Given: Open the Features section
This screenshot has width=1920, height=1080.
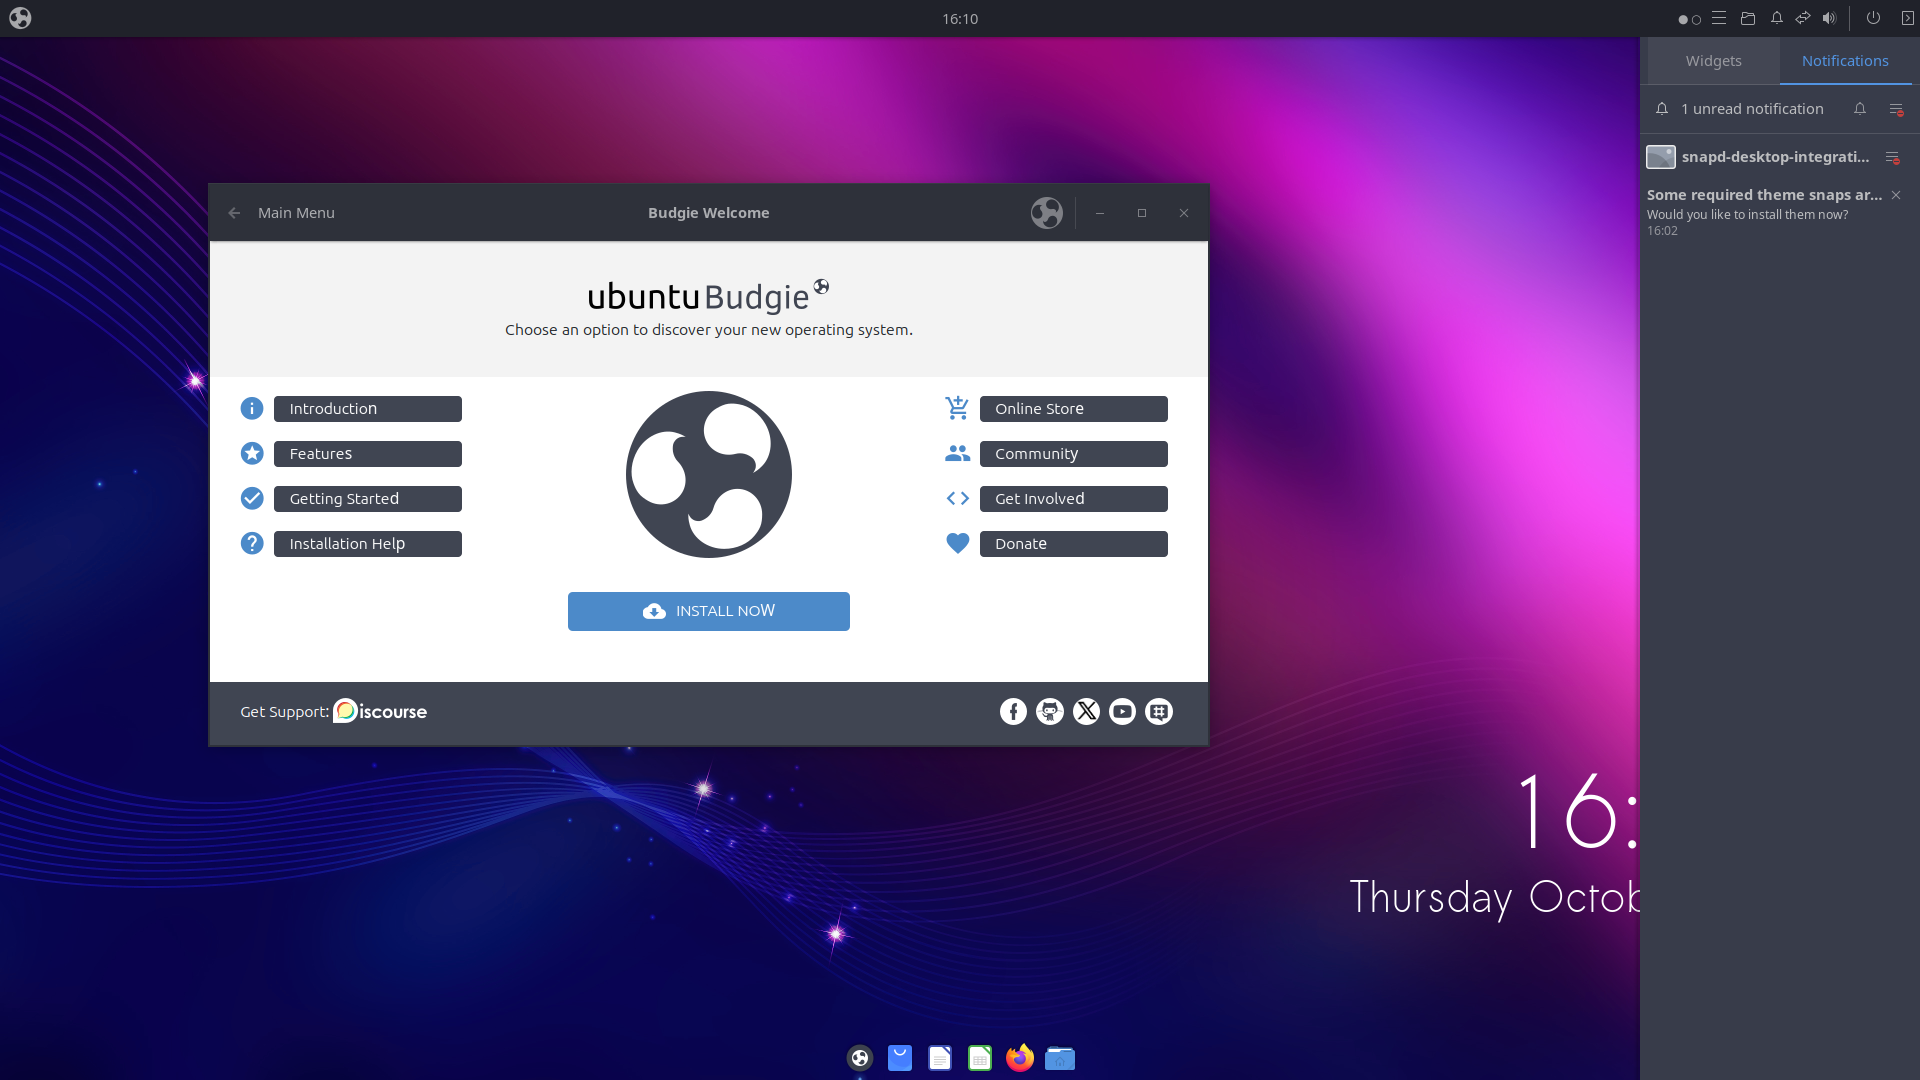Looking at the screenshot, I should point(368,453).
